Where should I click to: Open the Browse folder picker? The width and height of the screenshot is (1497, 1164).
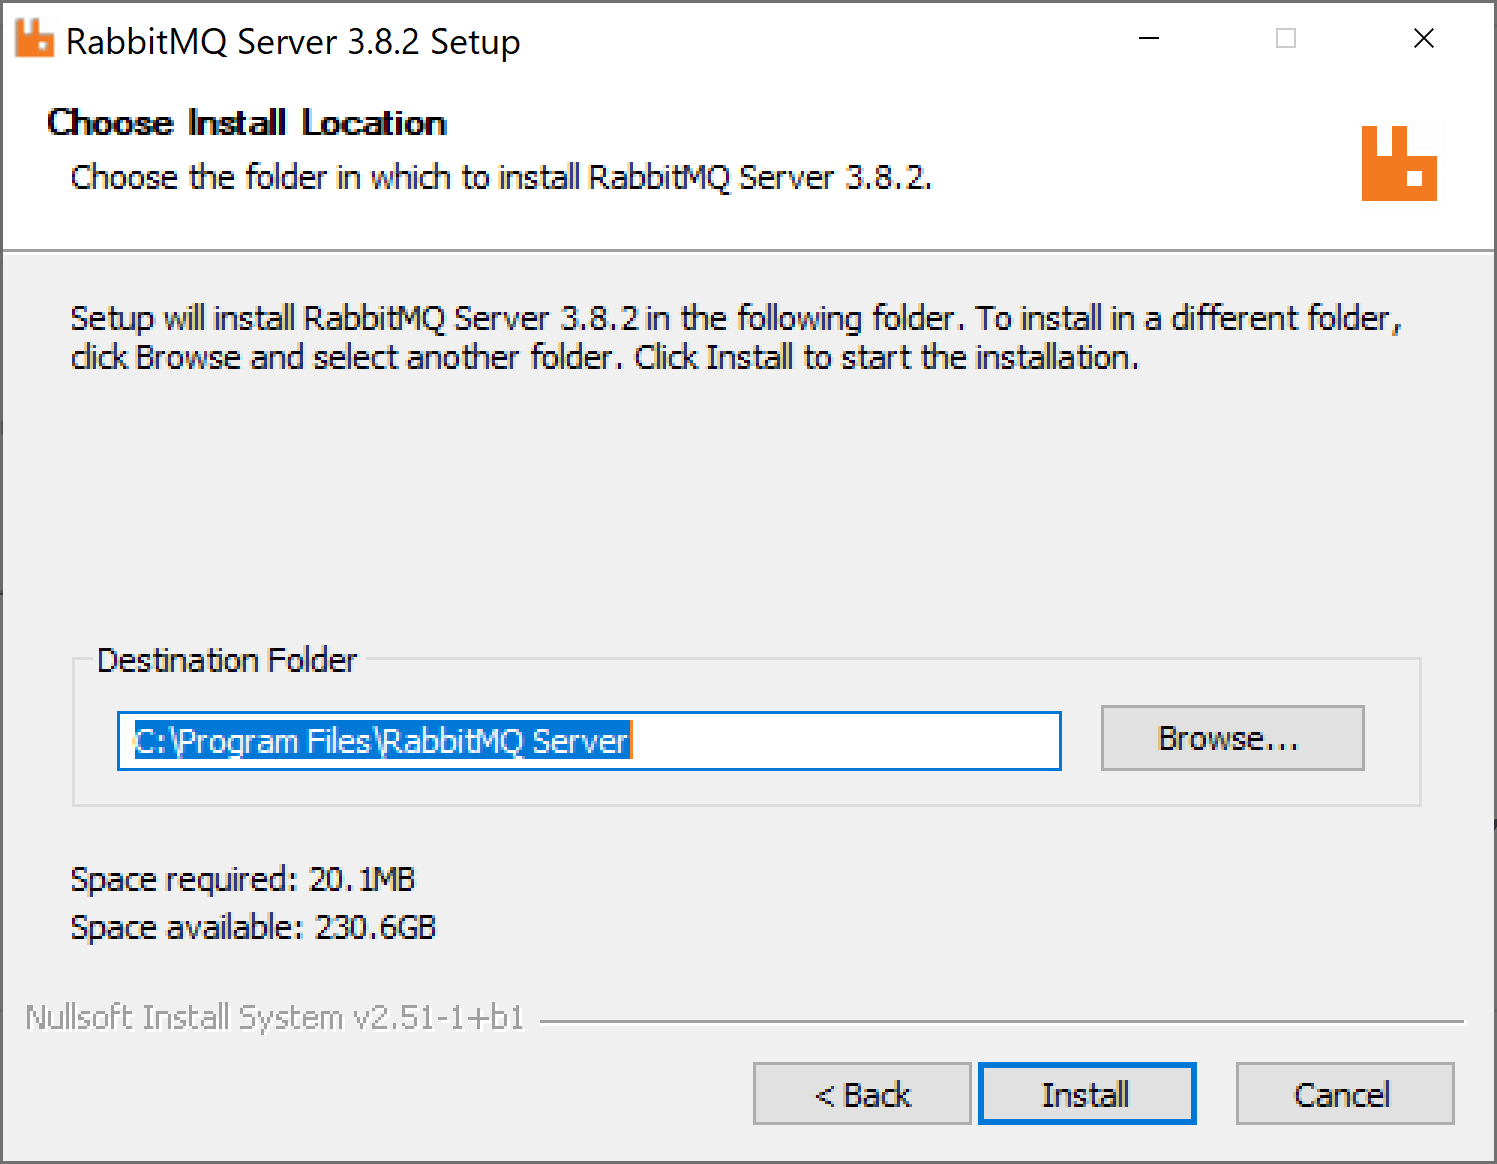coord(1231,738)
